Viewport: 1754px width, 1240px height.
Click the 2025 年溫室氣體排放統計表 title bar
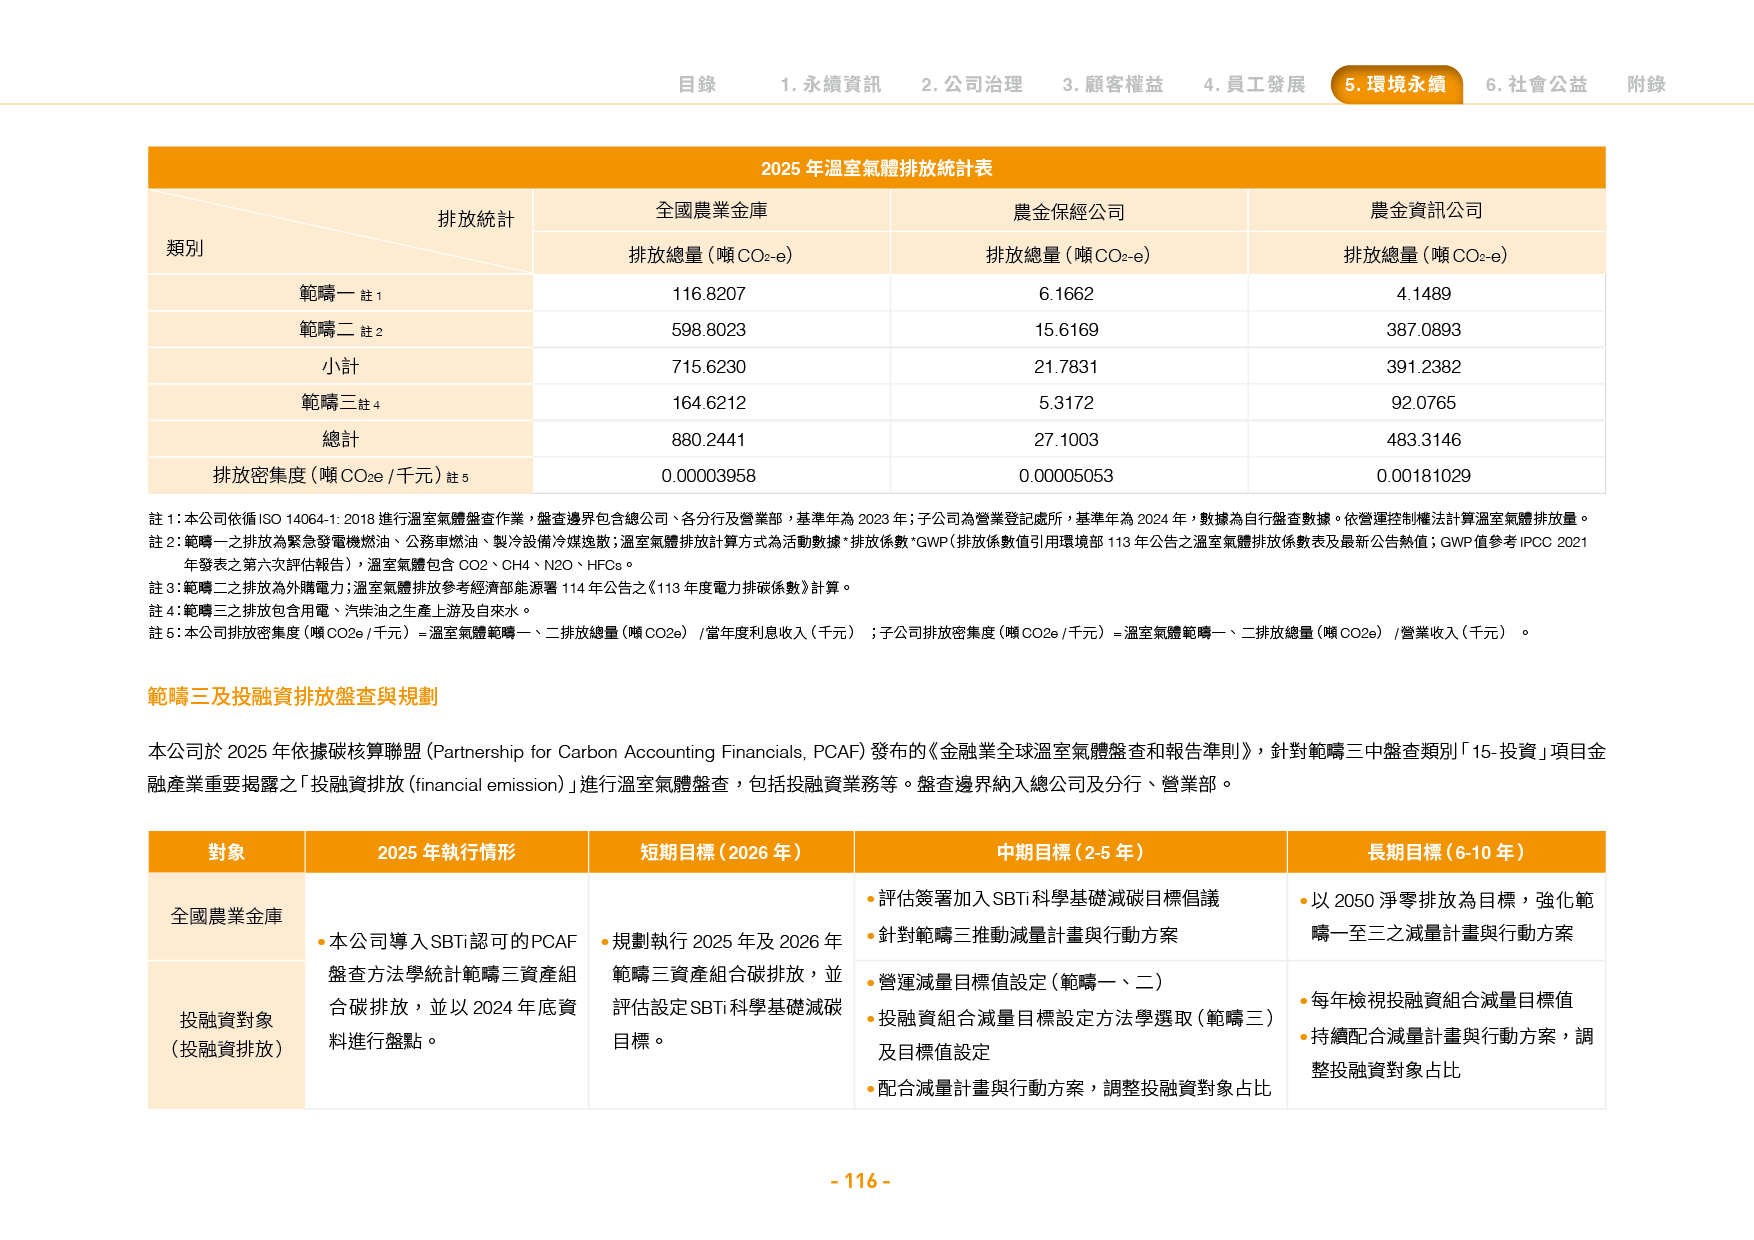click(877, 168)
